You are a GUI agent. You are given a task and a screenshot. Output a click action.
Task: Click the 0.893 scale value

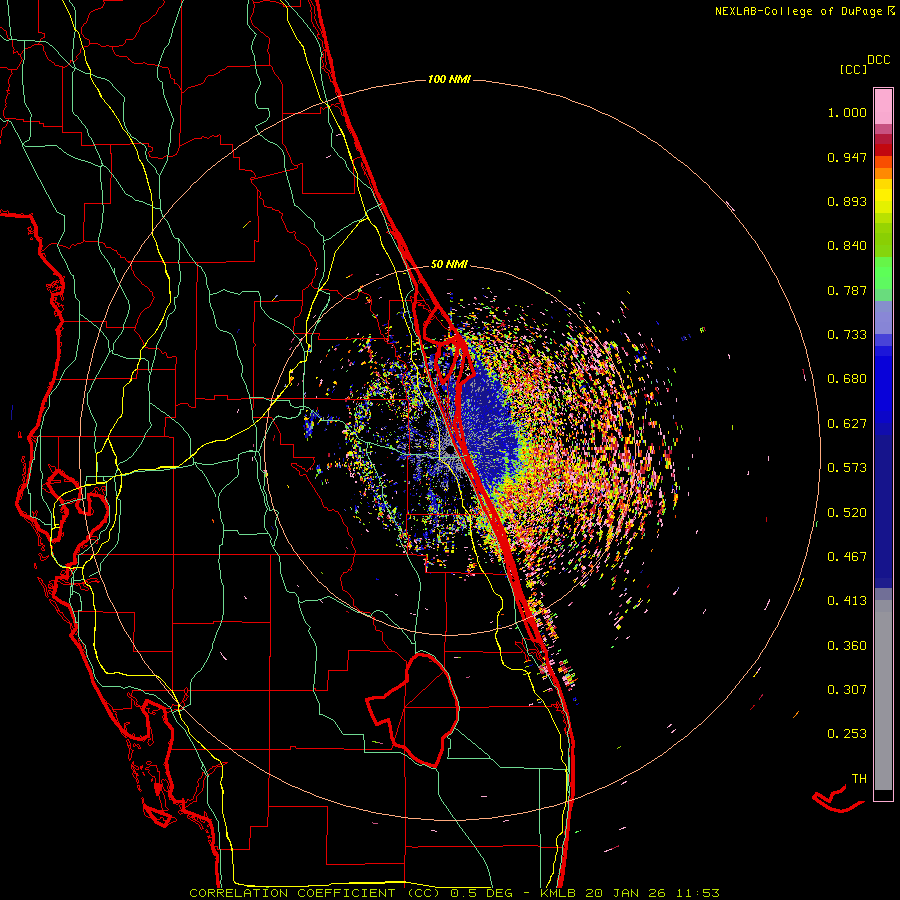pyautogui.click(x=847, y=201)
